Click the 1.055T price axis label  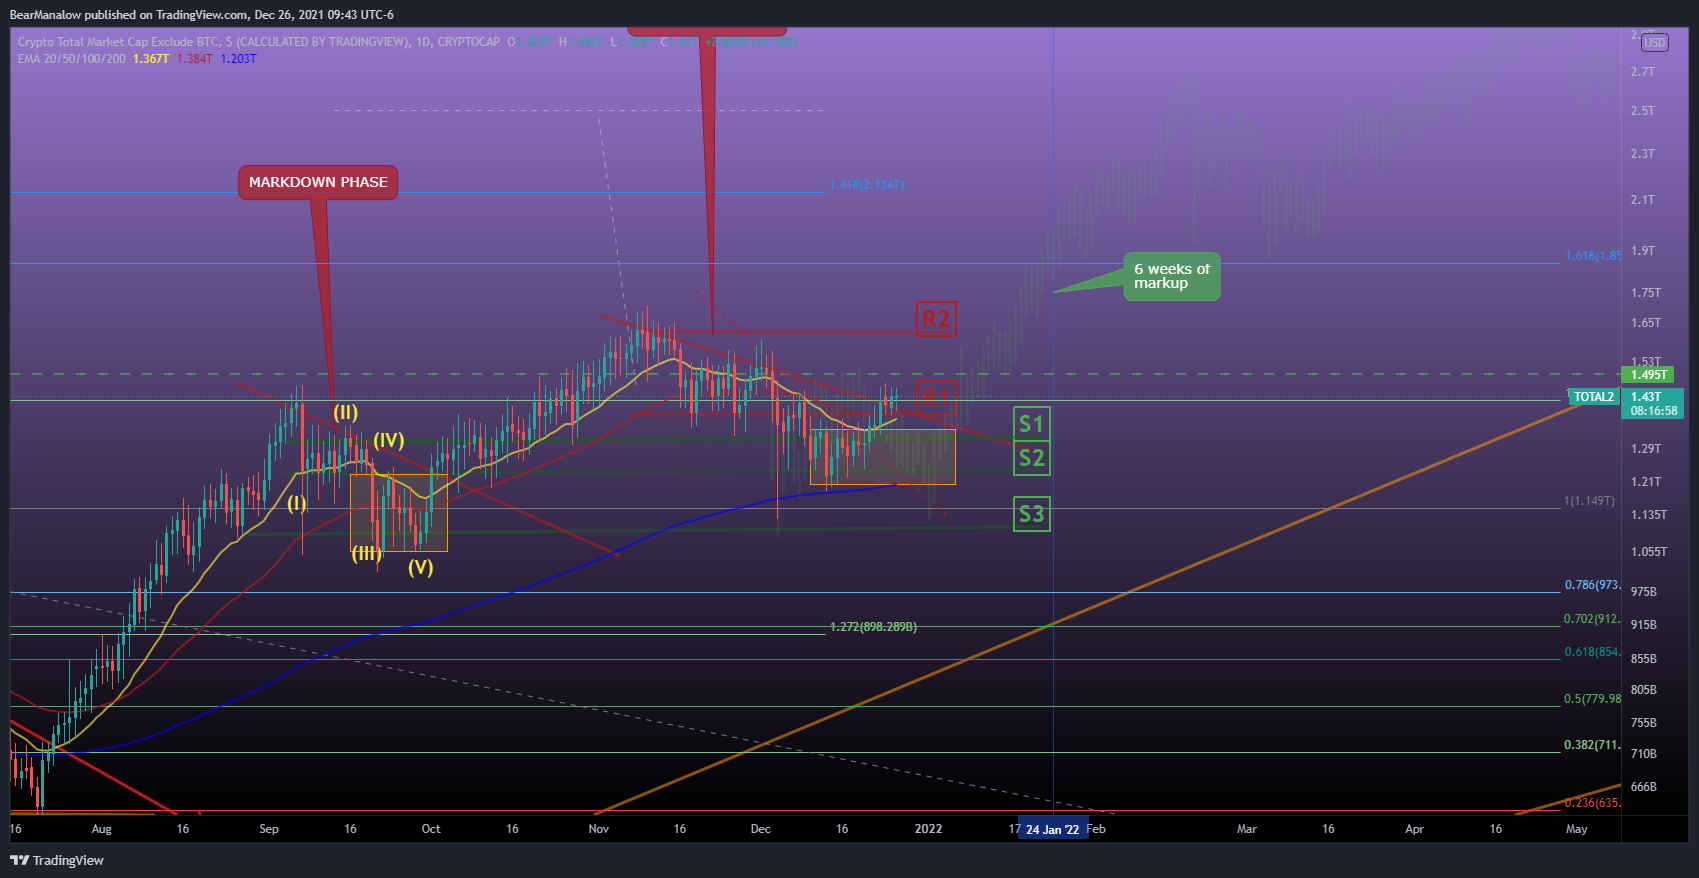tap(1649, 552)
